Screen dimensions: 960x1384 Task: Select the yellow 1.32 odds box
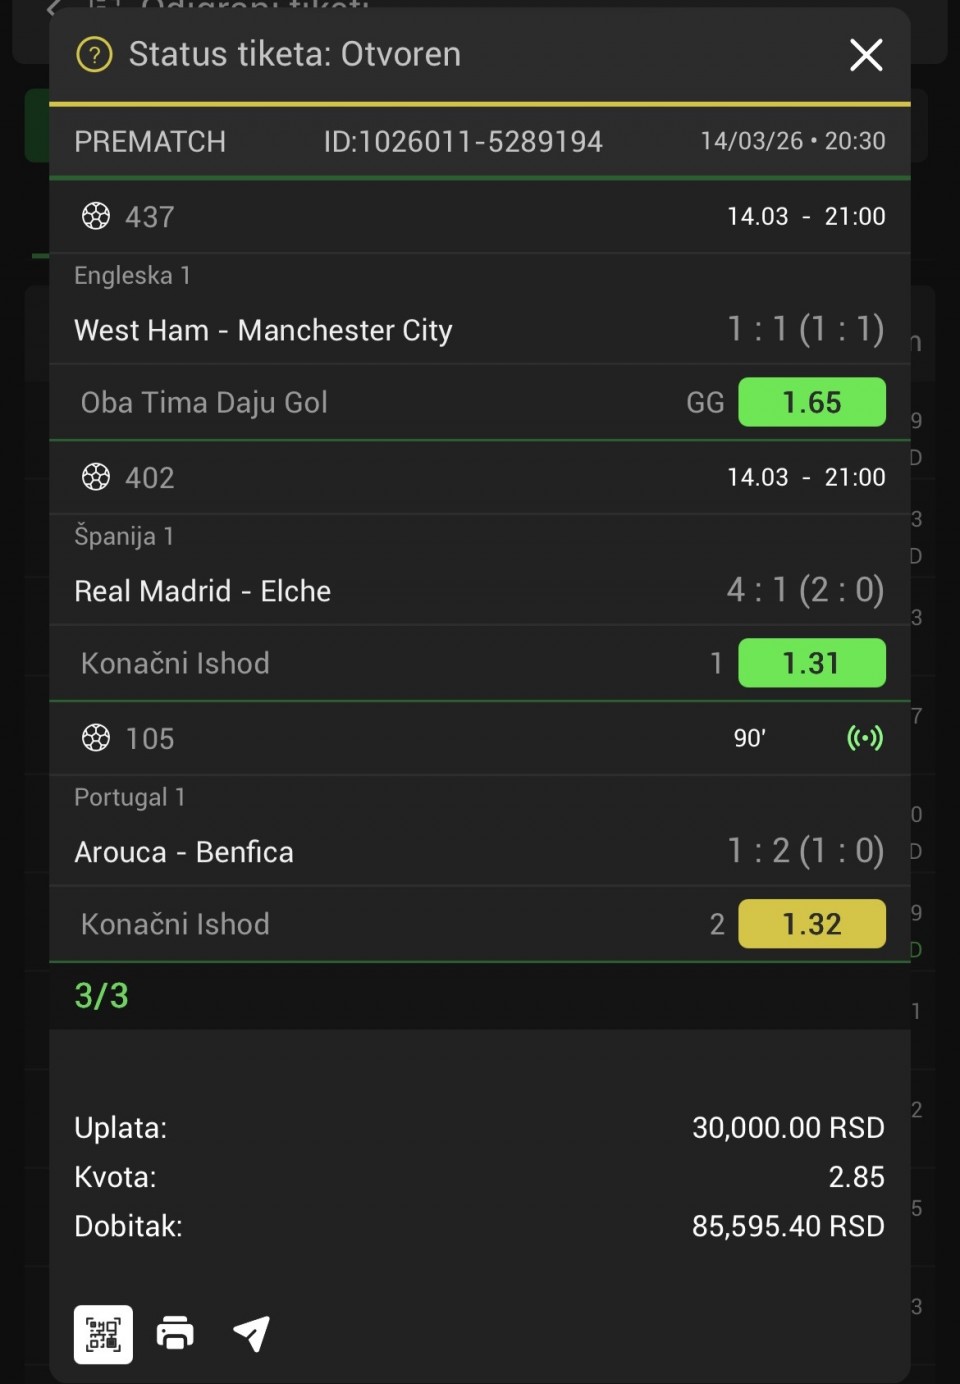811,924
